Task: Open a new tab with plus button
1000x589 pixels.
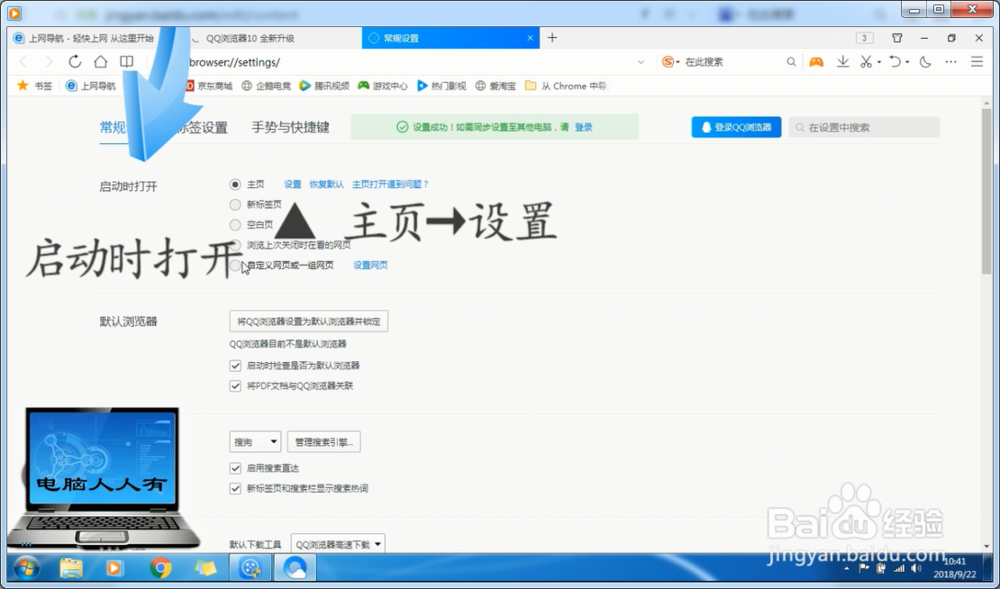Action: pyautogui.click(x=552, y=38)
